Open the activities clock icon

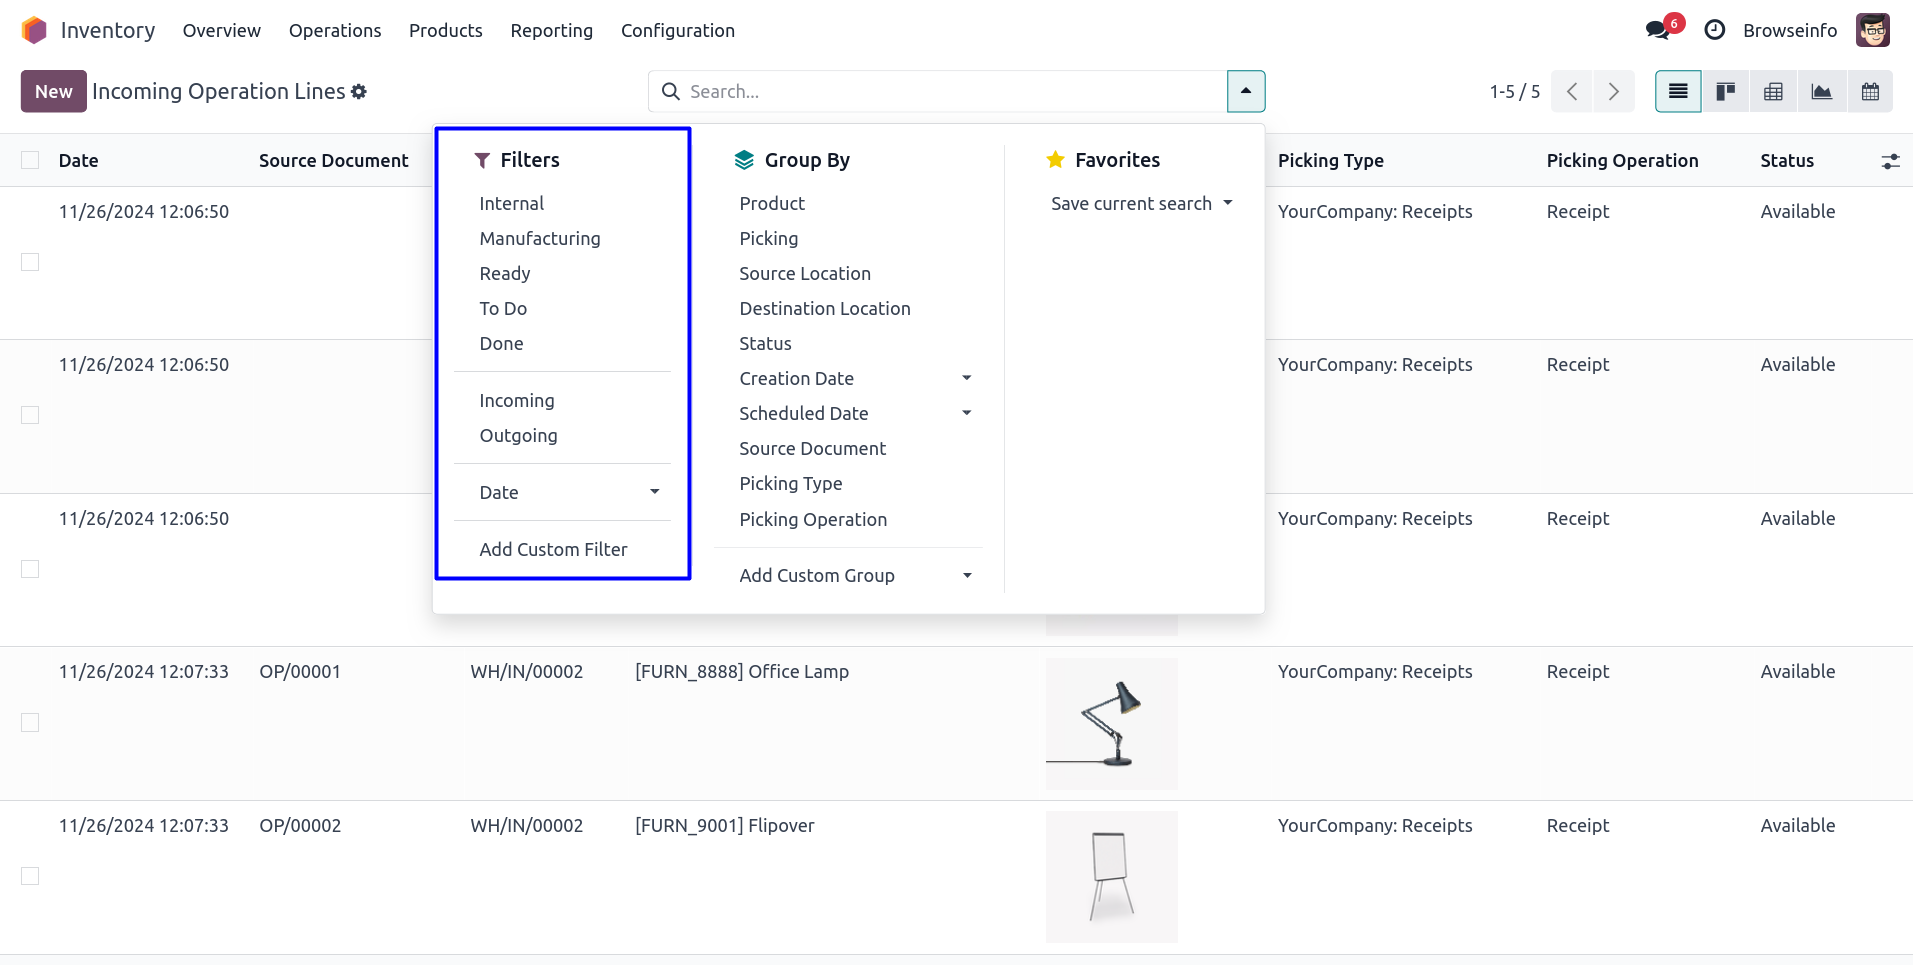click(1714, 30)
